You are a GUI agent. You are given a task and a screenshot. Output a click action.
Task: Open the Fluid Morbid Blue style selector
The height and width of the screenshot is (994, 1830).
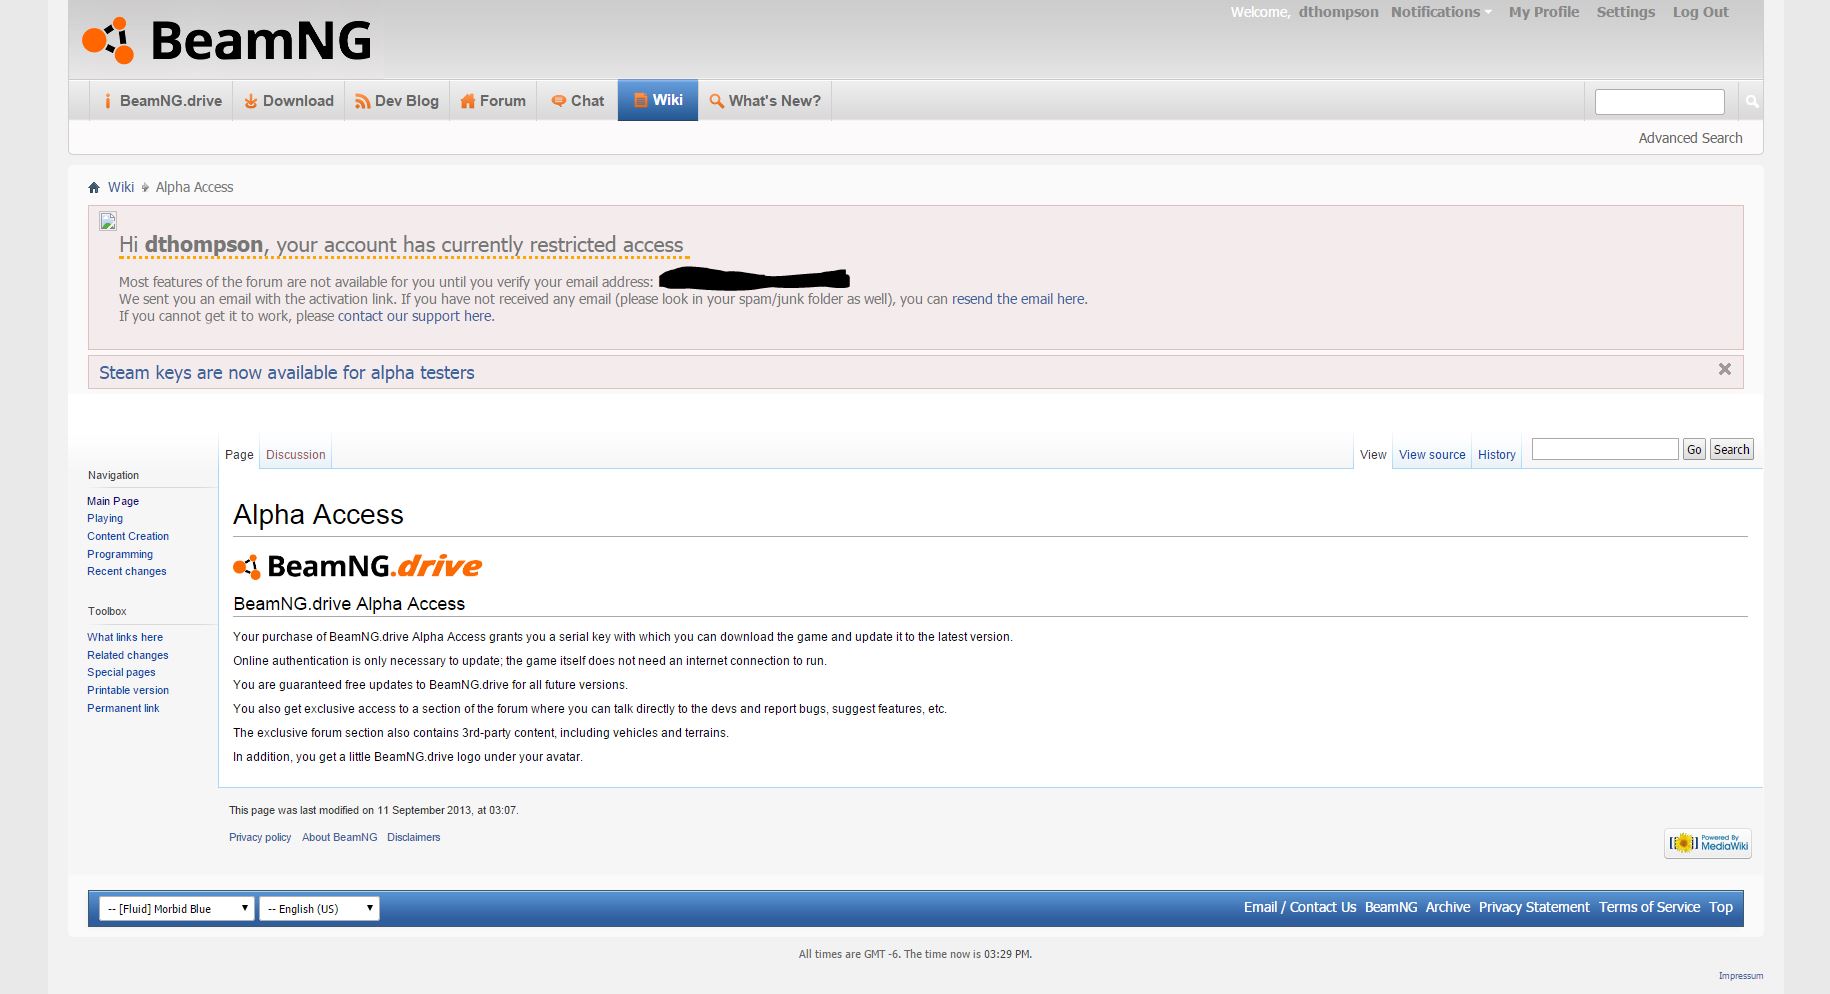176,908
